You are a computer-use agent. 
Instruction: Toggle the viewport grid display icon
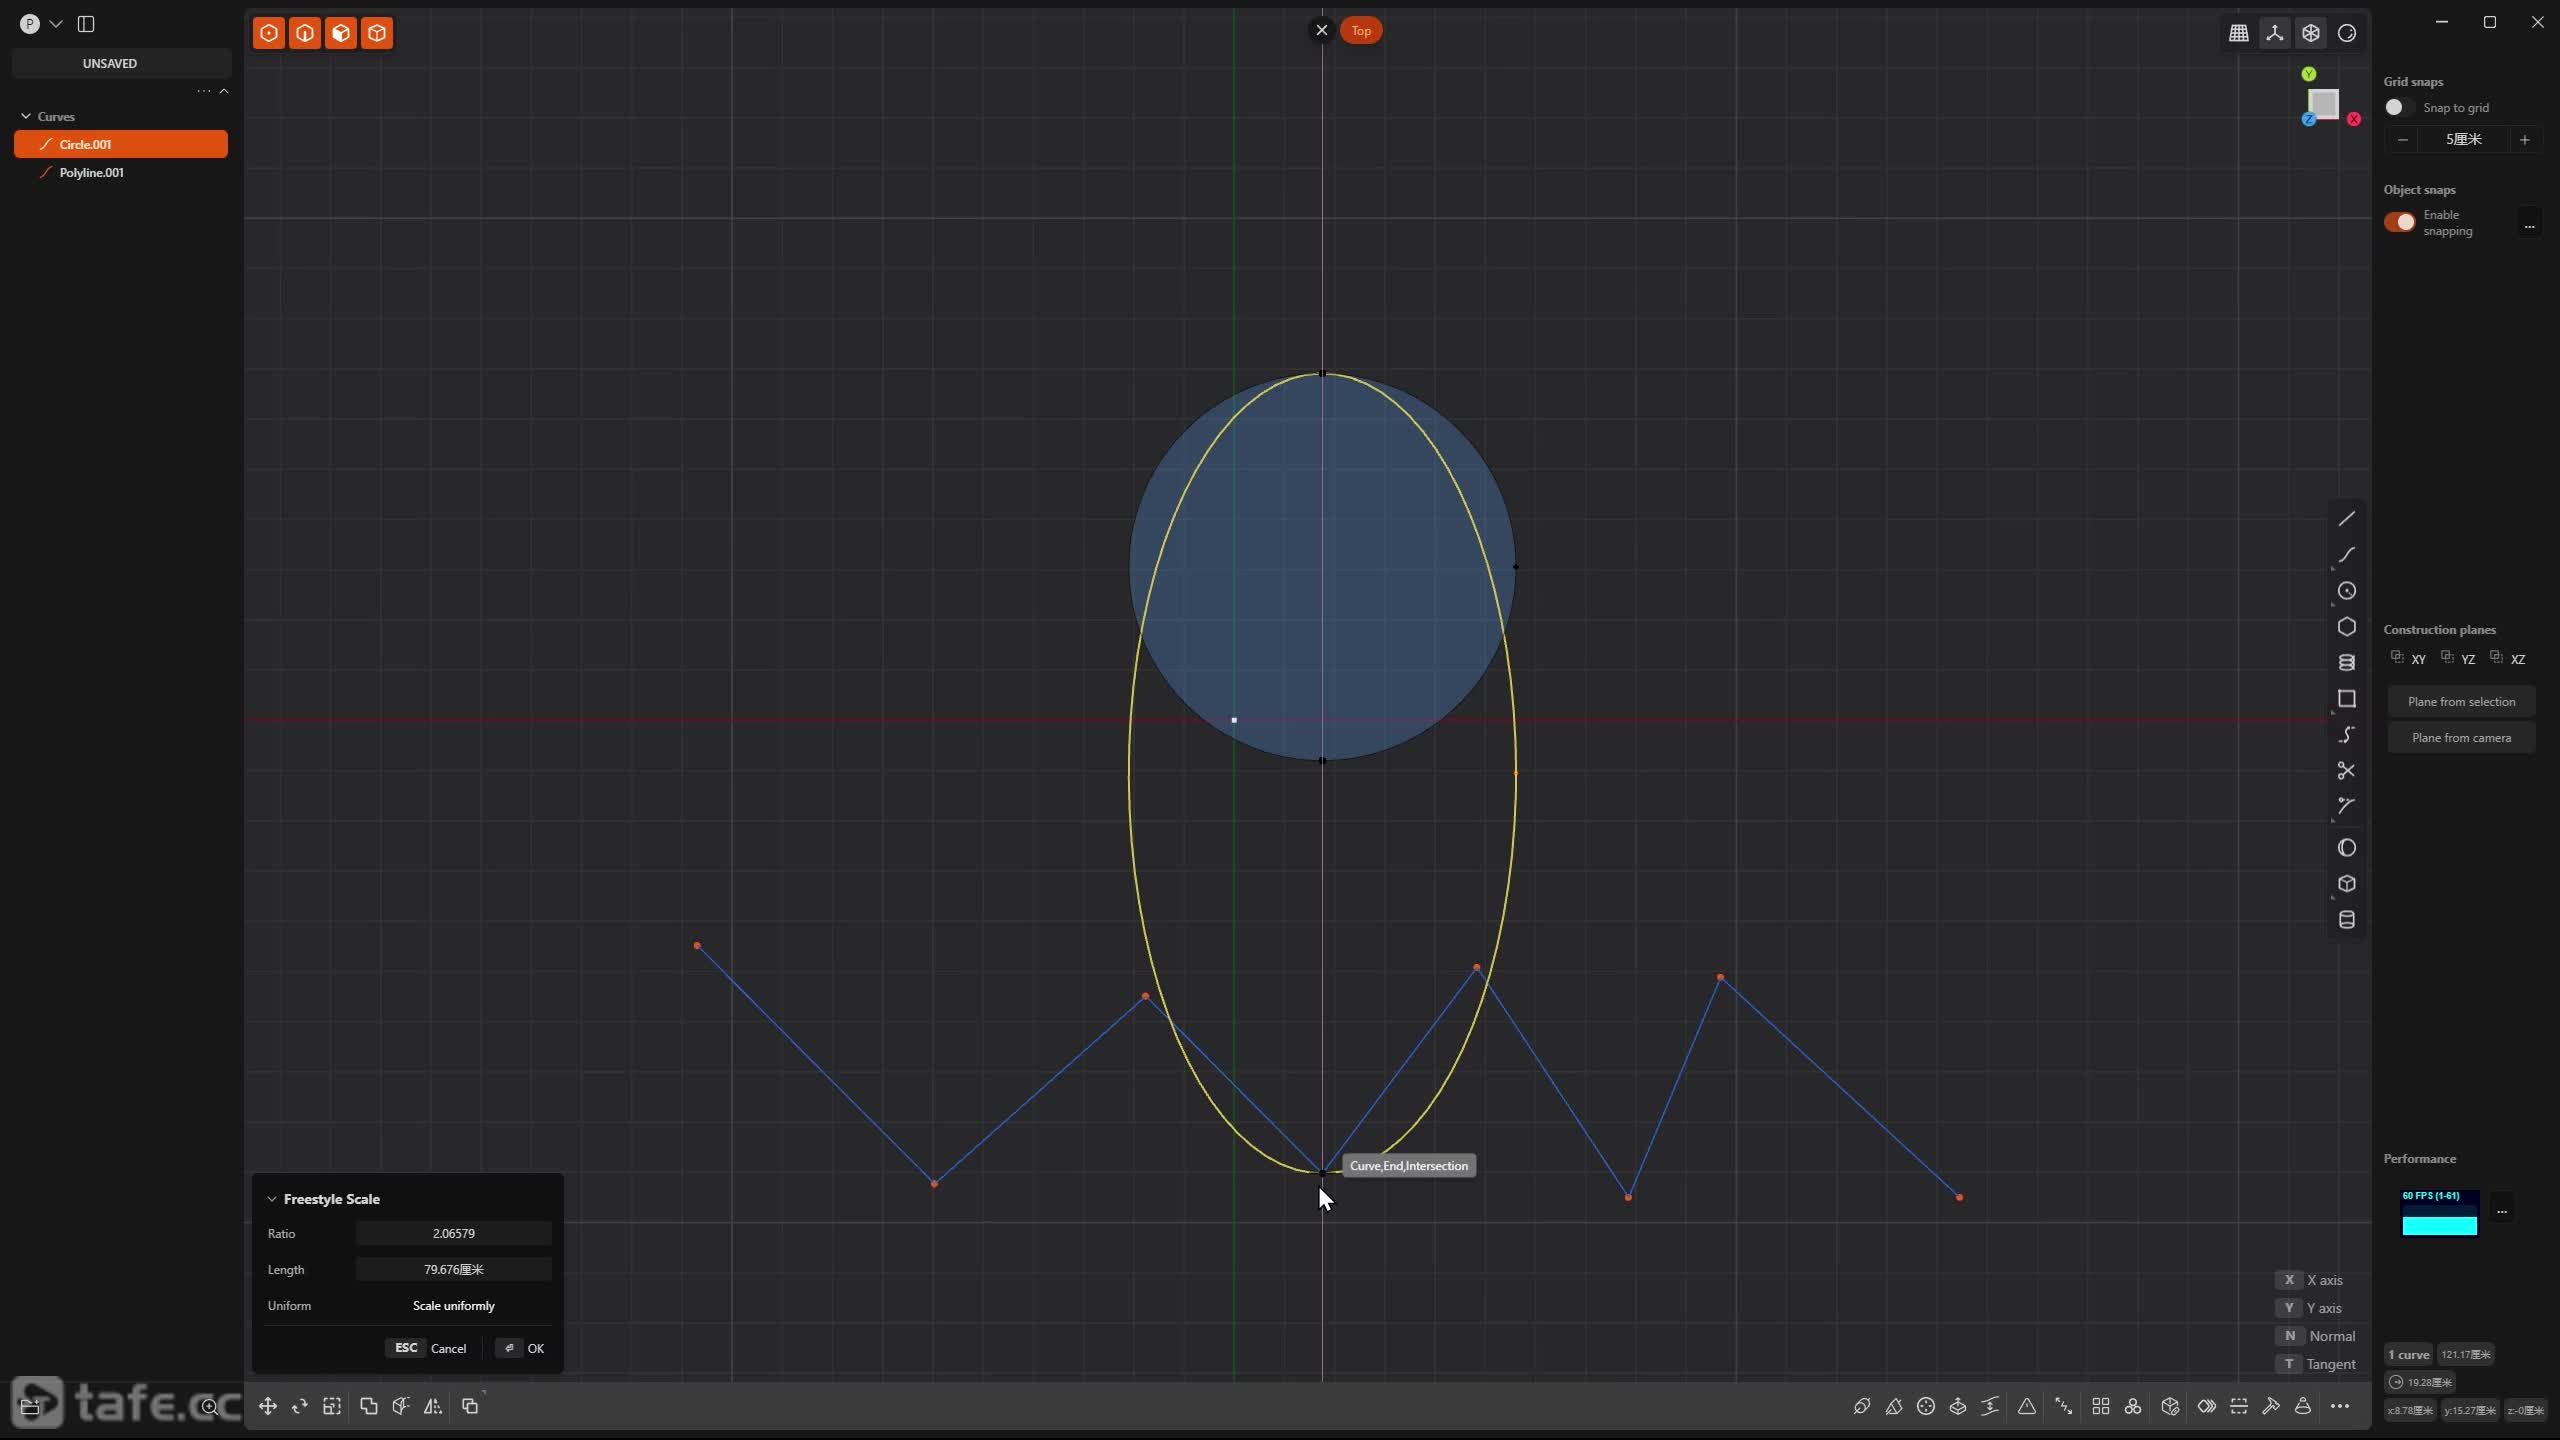[x=2238, y=33]
